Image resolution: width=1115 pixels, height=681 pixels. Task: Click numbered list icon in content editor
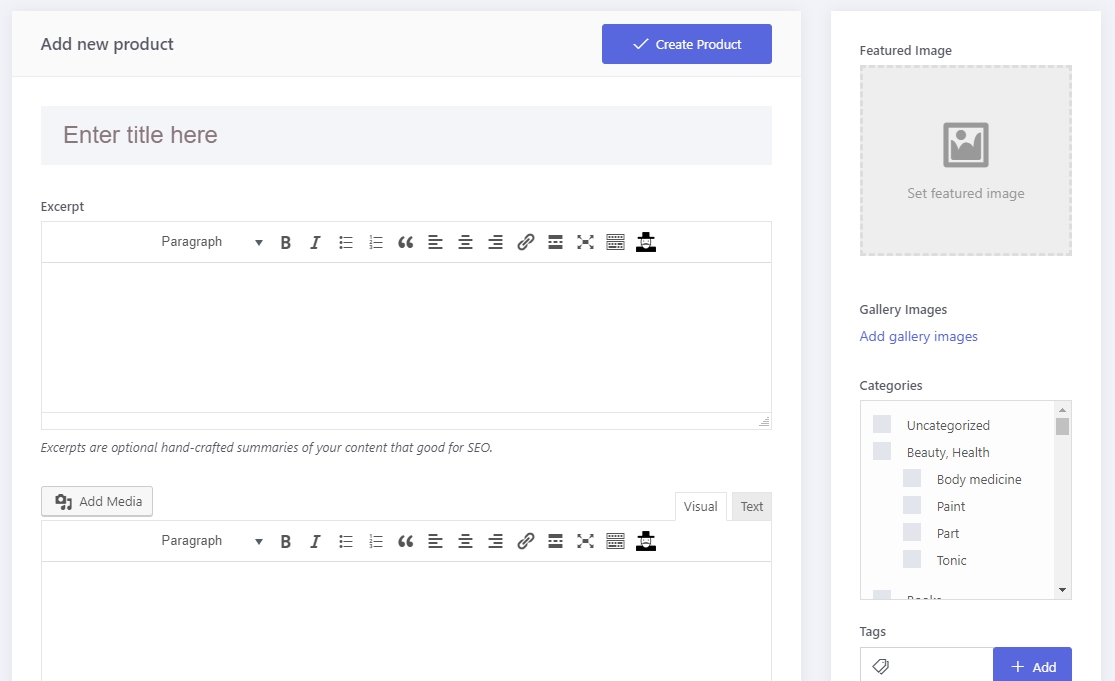pos(376,541)
